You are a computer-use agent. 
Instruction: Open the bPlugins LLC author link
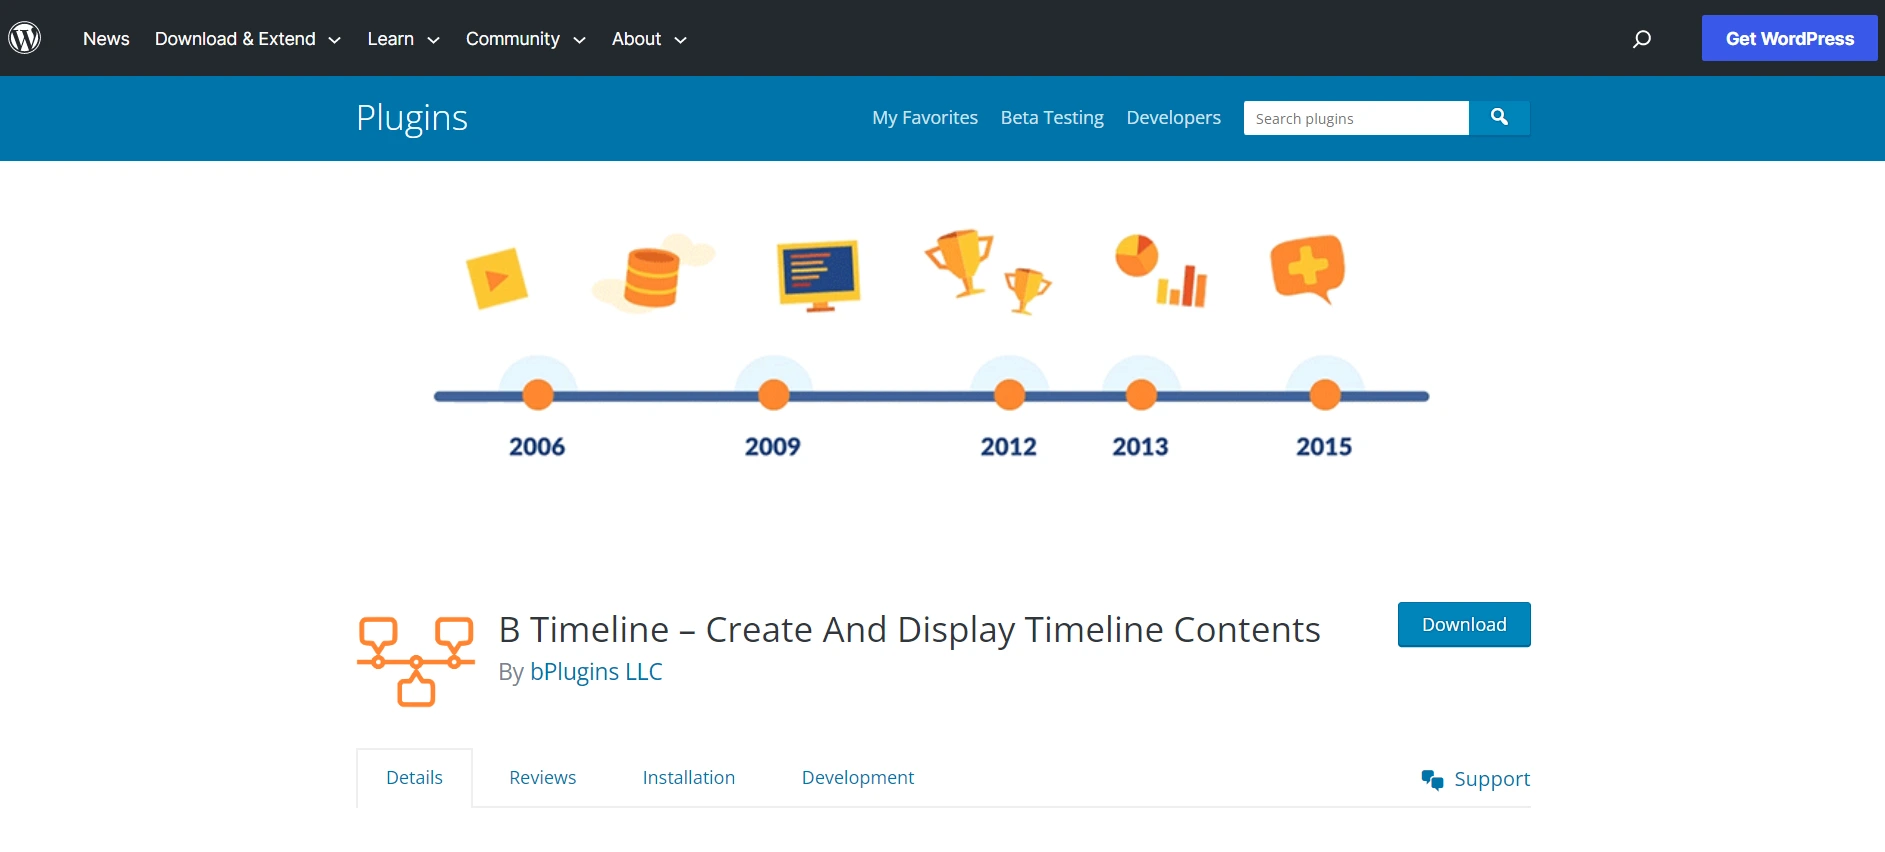[596, 672]
